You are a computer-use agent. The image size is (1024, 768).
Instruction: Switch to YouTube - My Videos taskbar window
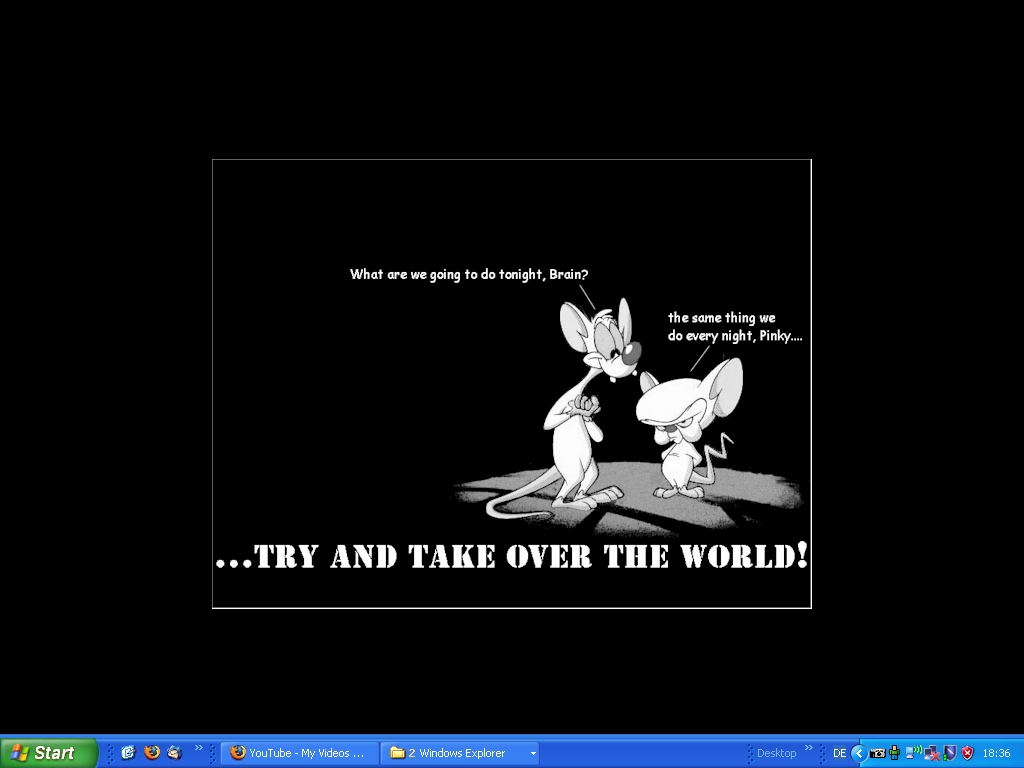pos(300,753)
